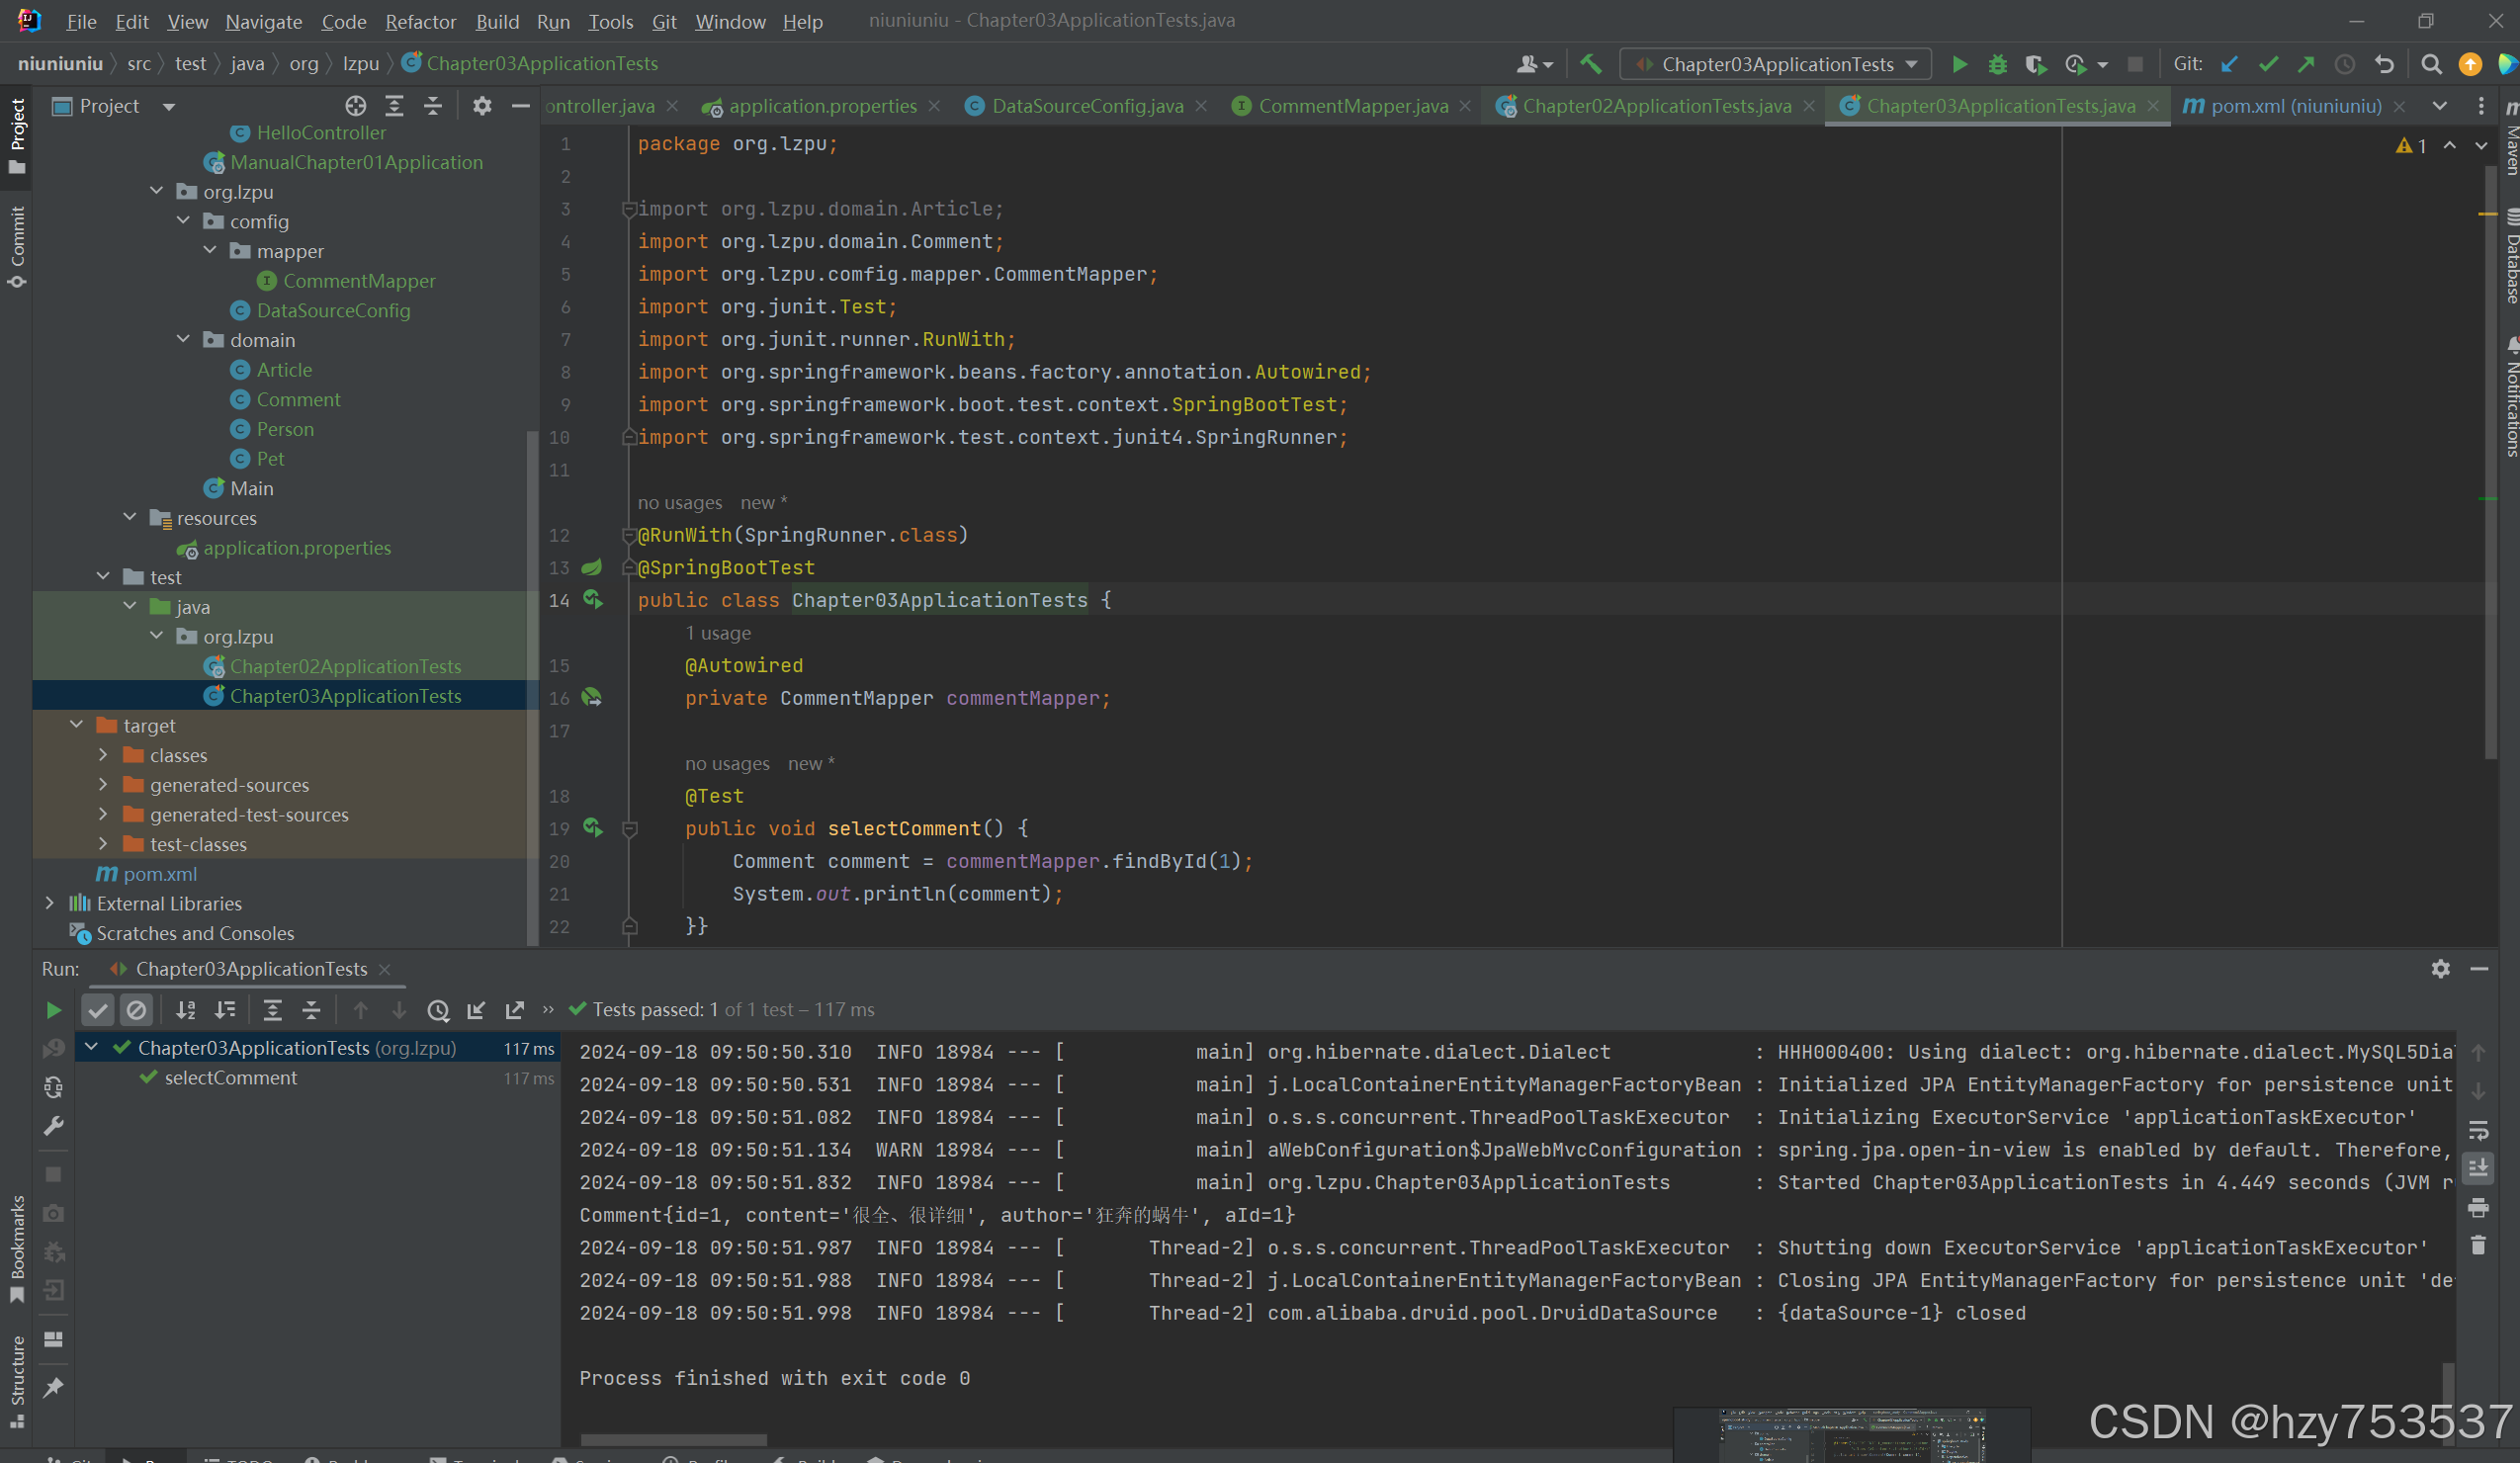Expand the External Libraries node
Screen dimensions: 2520x1463
(x=49, y=903)
